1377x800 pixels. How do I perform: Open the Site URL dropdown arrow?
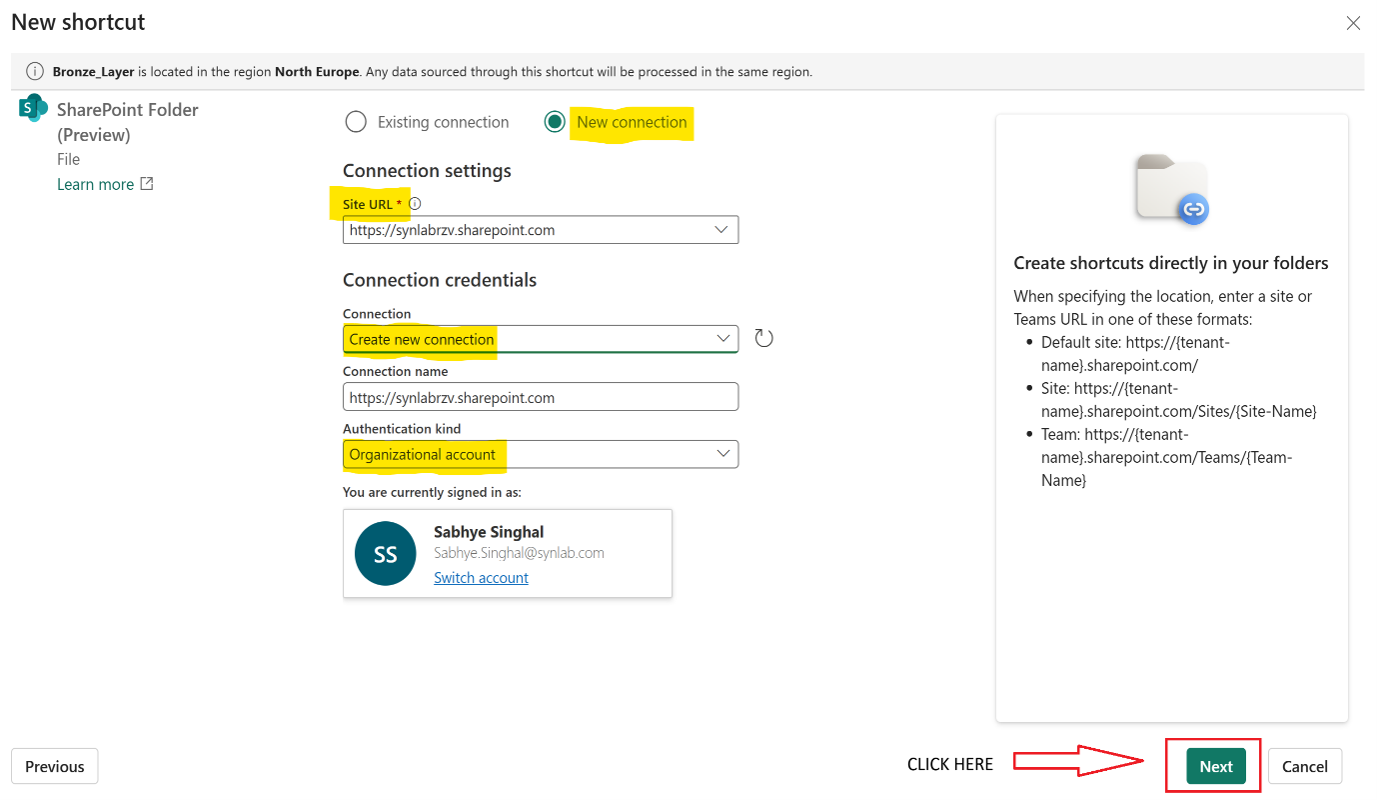722,230
